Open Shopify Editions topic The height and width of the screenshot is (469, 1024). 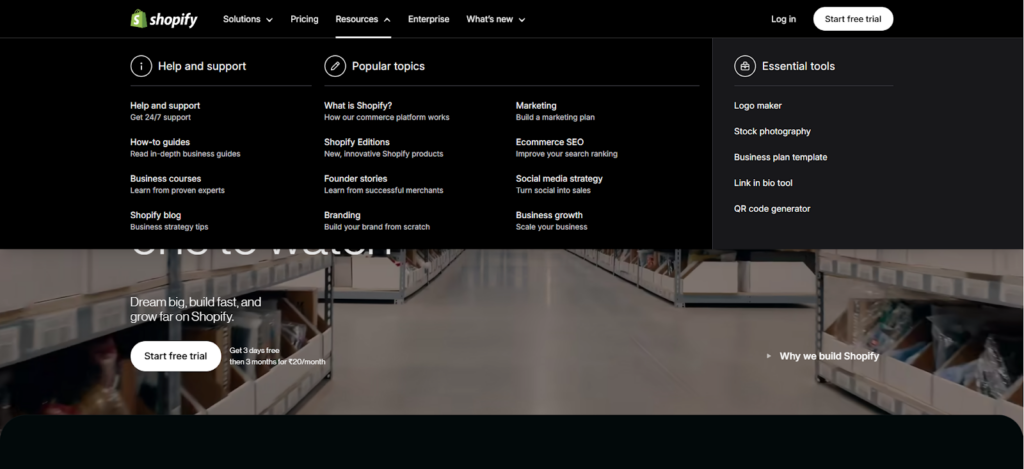pyautogui.click(x=383, y=148)
